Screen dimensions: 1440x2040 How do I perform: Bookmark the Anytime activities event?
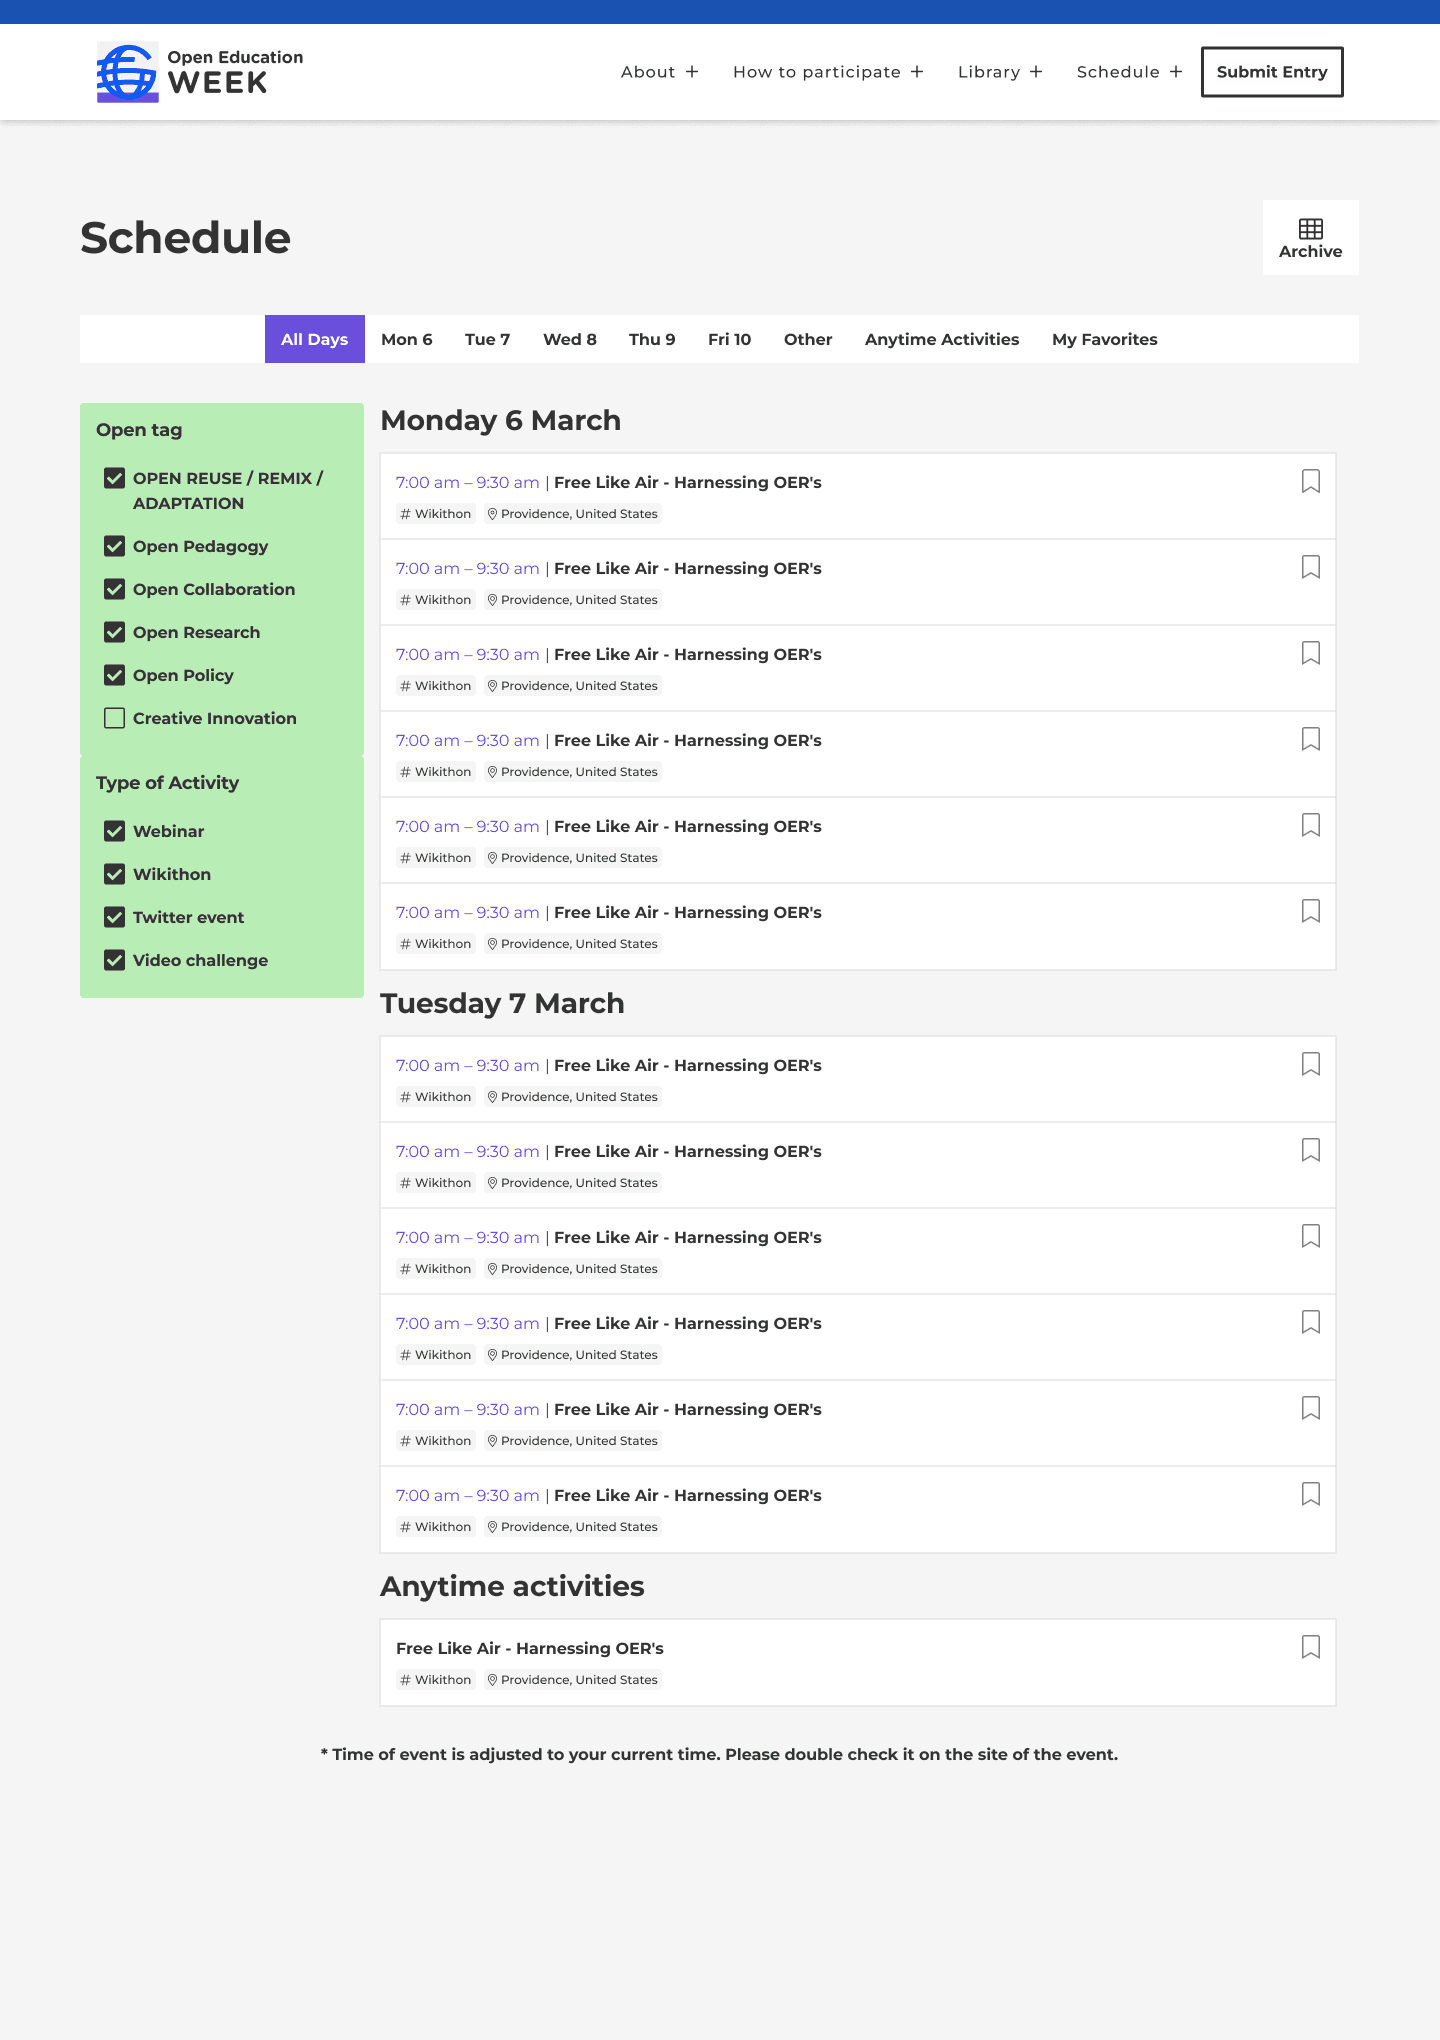coord(1310,1647)
